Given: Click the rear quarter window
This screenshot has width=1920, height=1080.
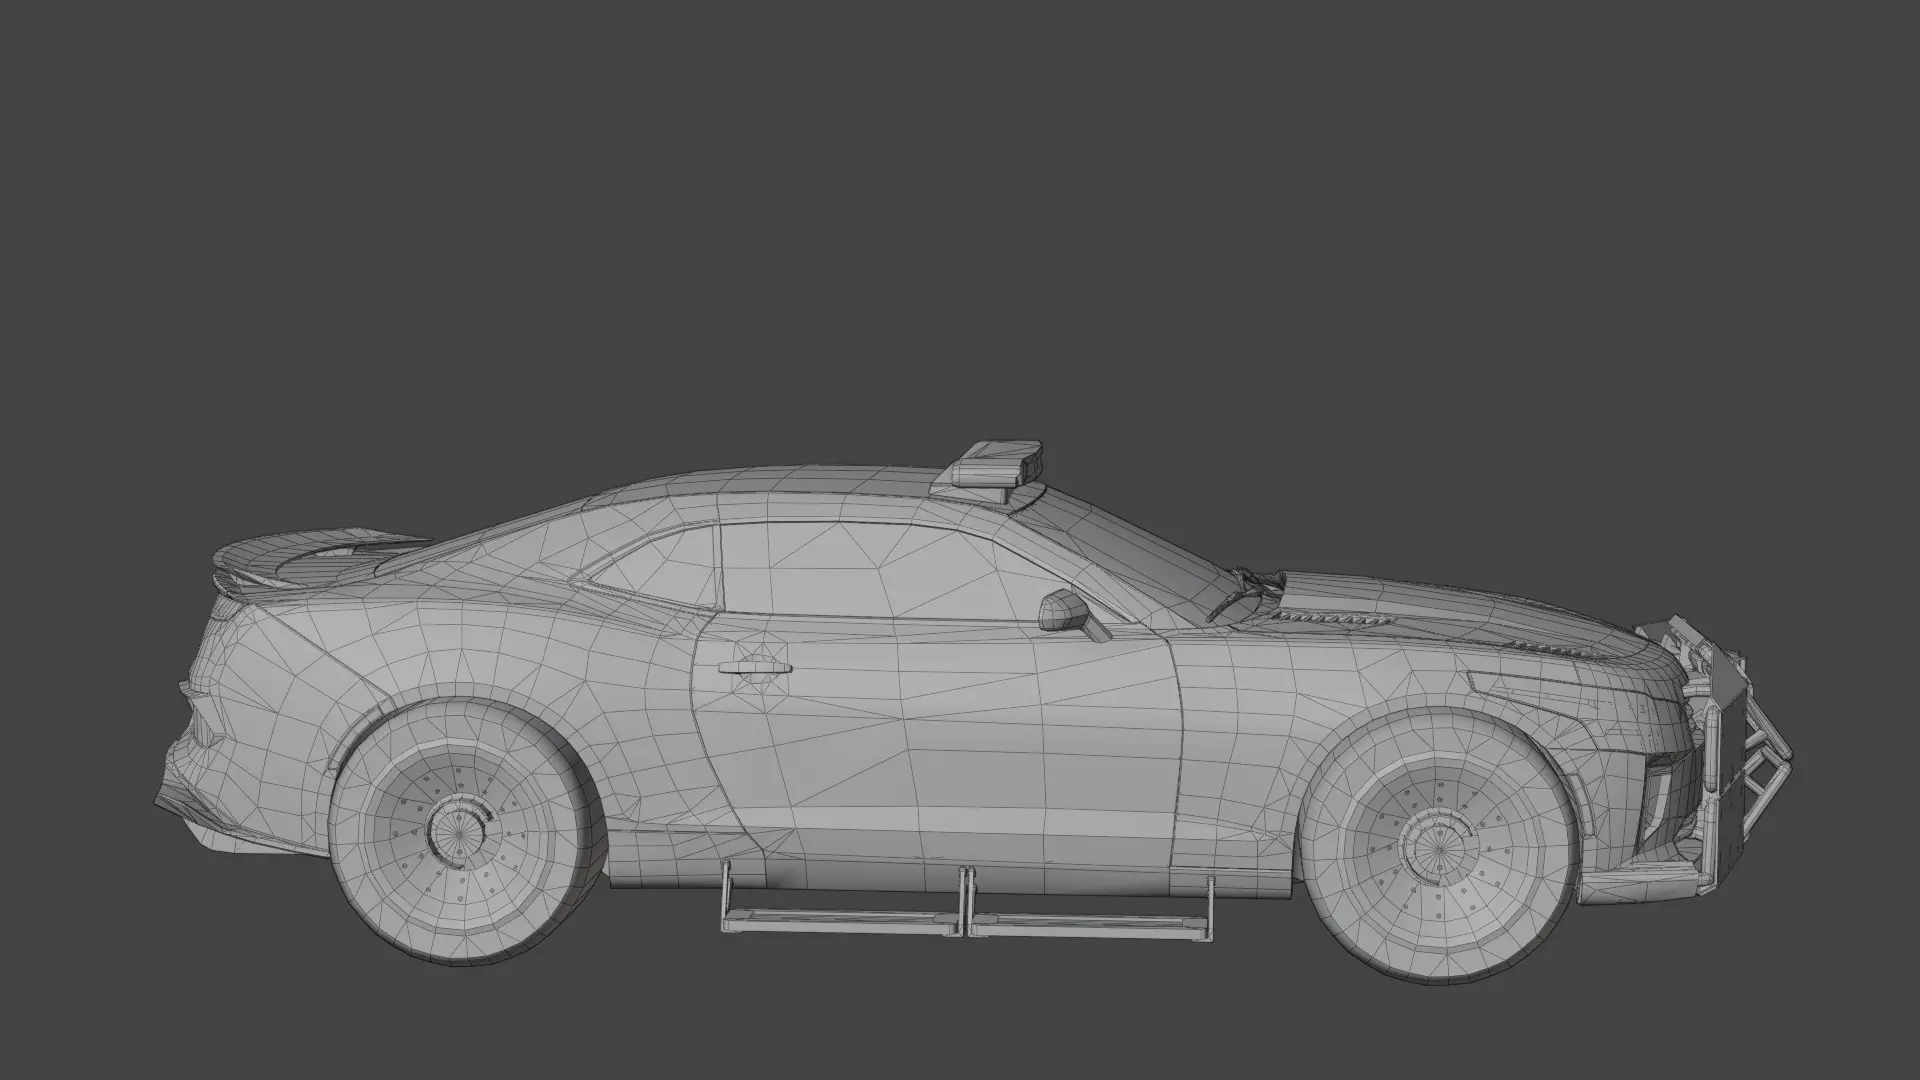Looking at the screenshot, I should click(x=655, y=568).
